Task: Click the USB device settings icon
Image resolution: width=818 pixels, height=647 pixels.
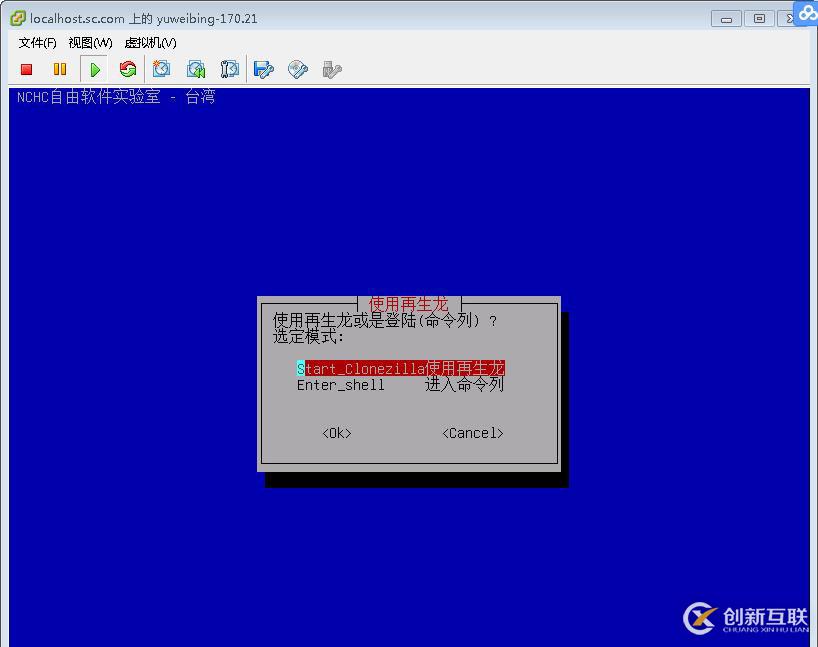Action: 330,69
